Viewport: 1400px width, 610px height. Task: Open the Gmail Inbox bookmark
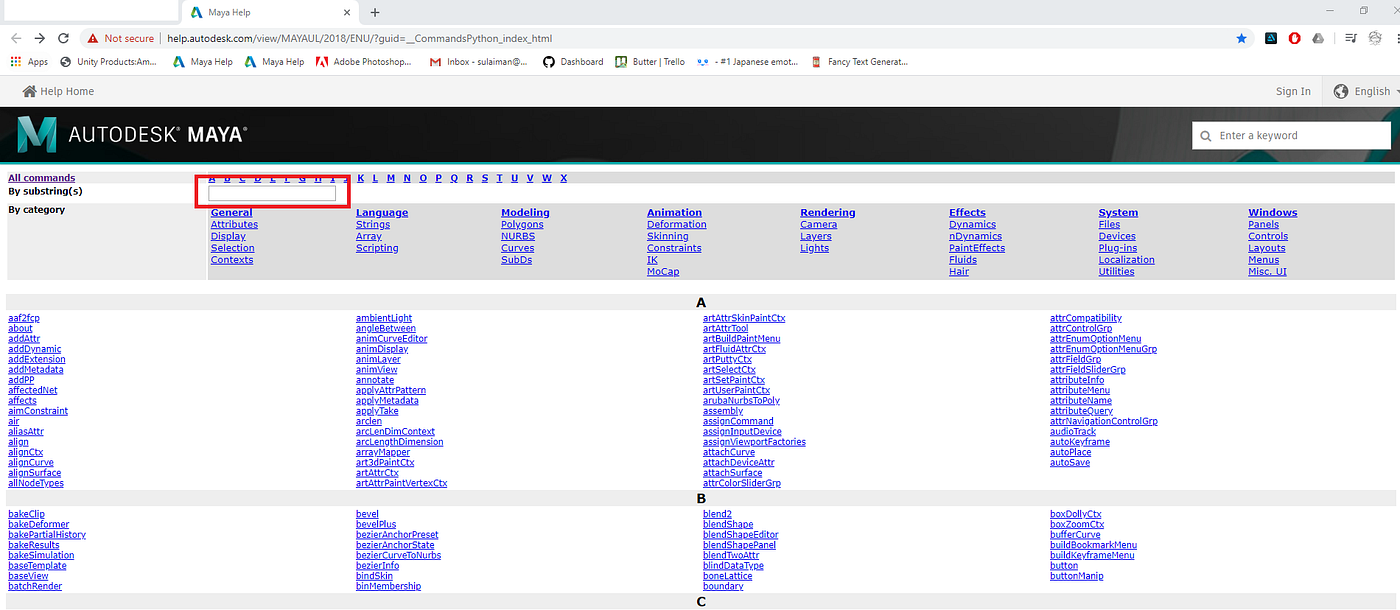(x=478, y=62)
